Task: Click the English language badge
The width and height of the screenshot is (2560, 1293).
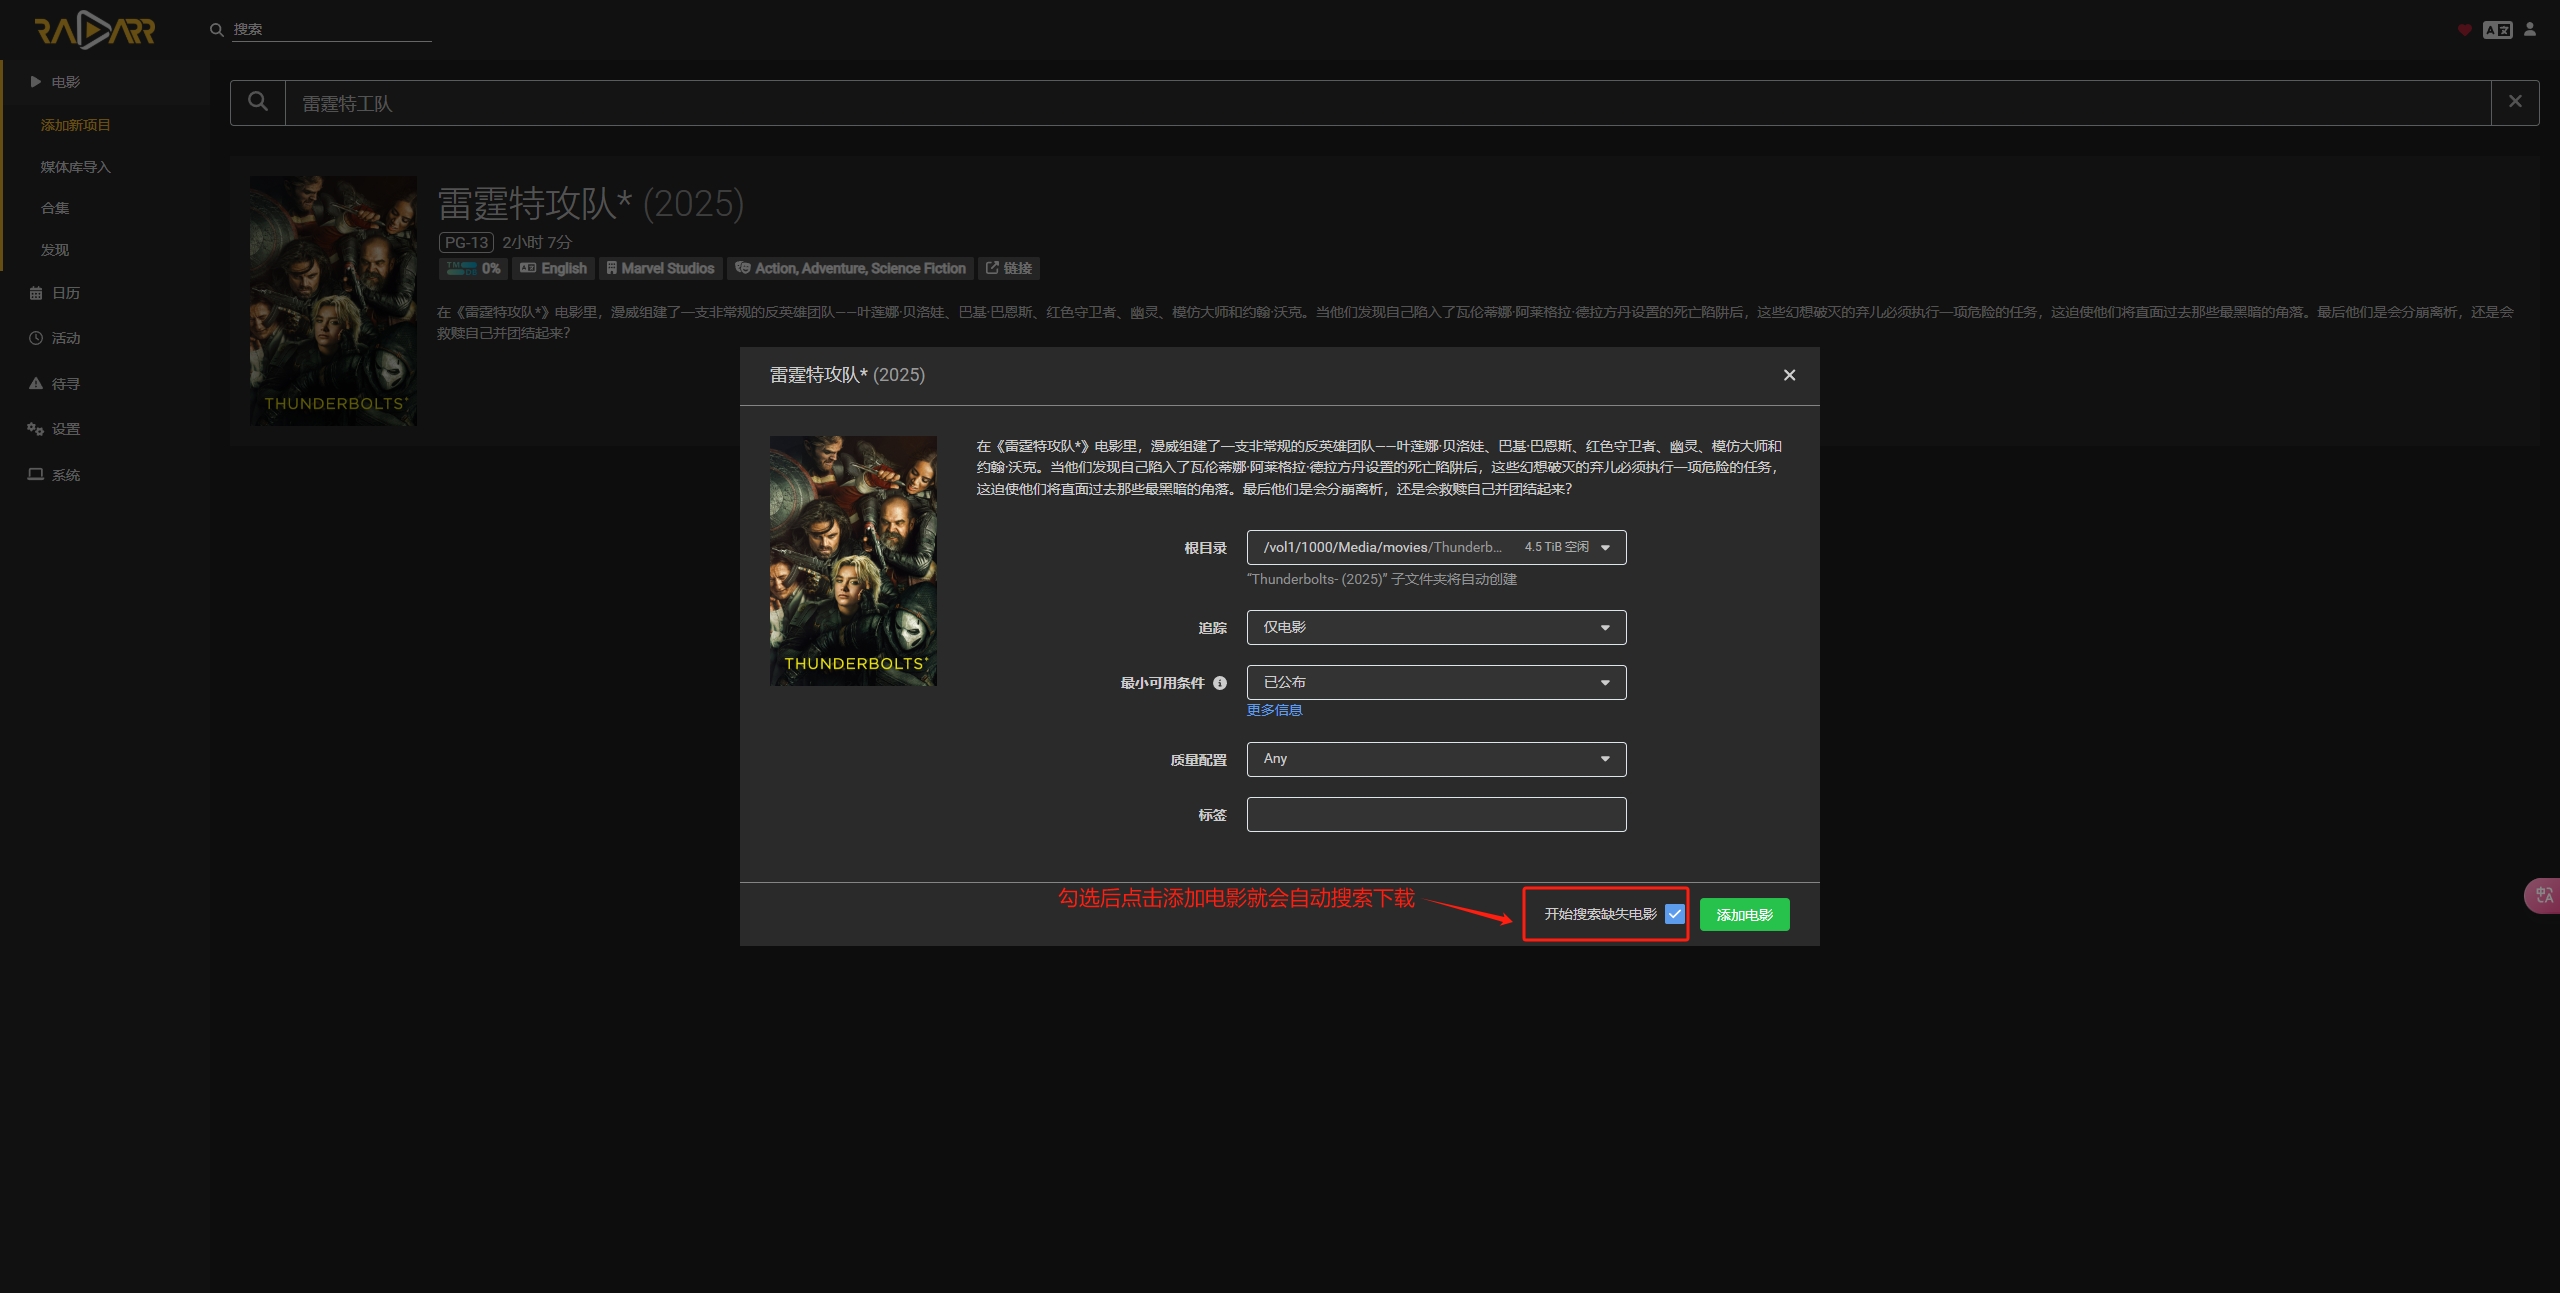Action: (553, 268)
